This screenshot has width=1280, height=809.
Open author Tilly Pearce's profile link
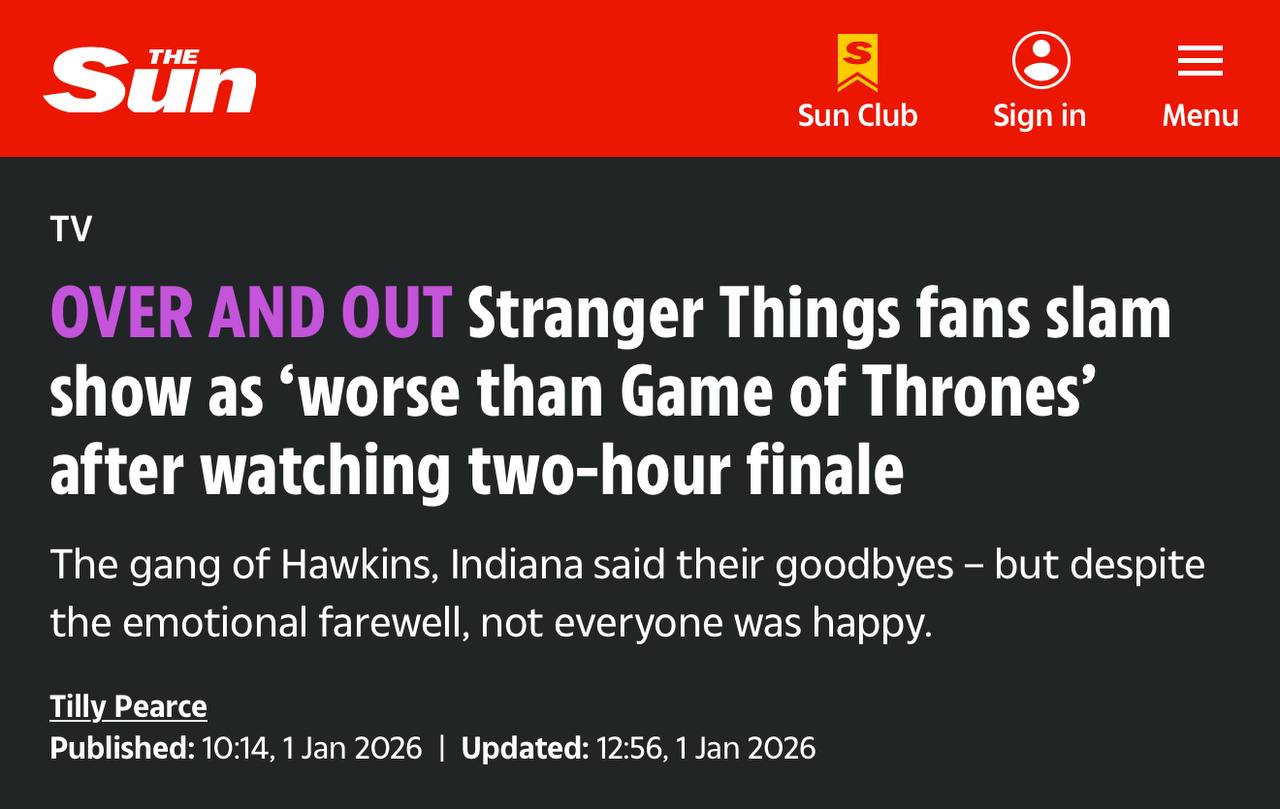[128, 707]
